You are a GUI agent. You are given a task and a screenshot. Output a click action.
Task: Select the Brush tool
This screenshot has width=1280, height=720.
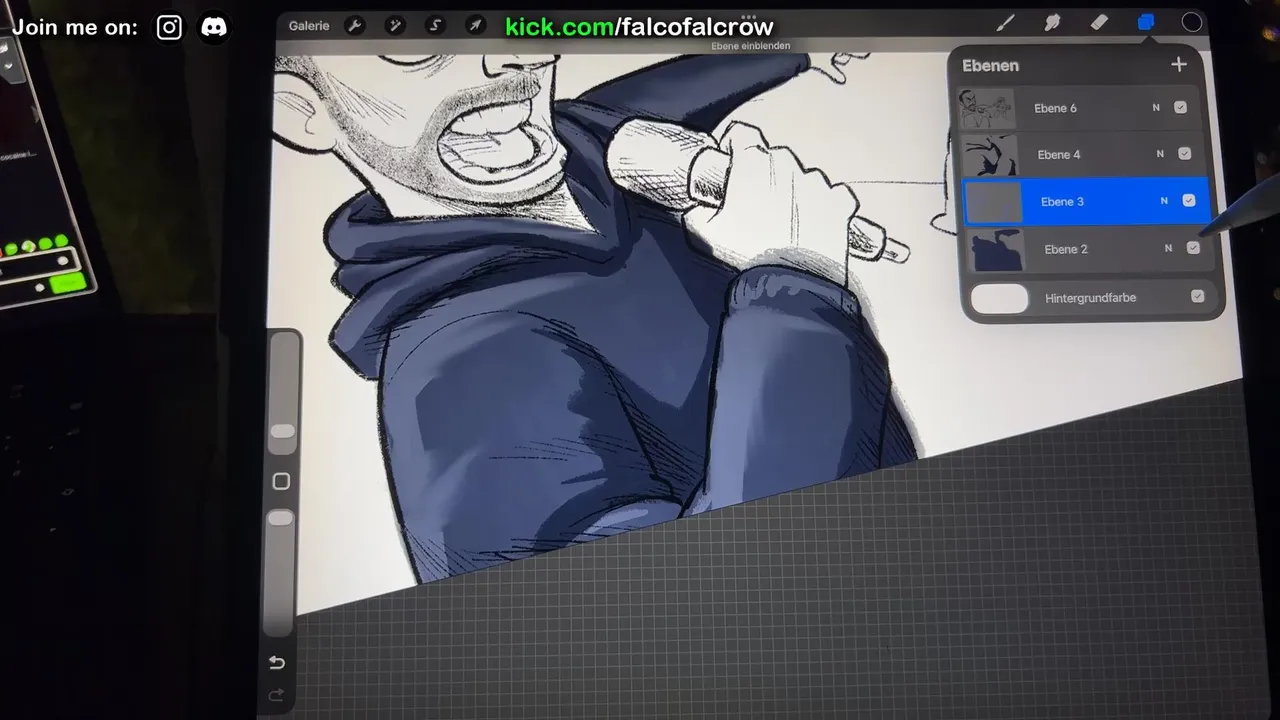tap(1005, 23)
